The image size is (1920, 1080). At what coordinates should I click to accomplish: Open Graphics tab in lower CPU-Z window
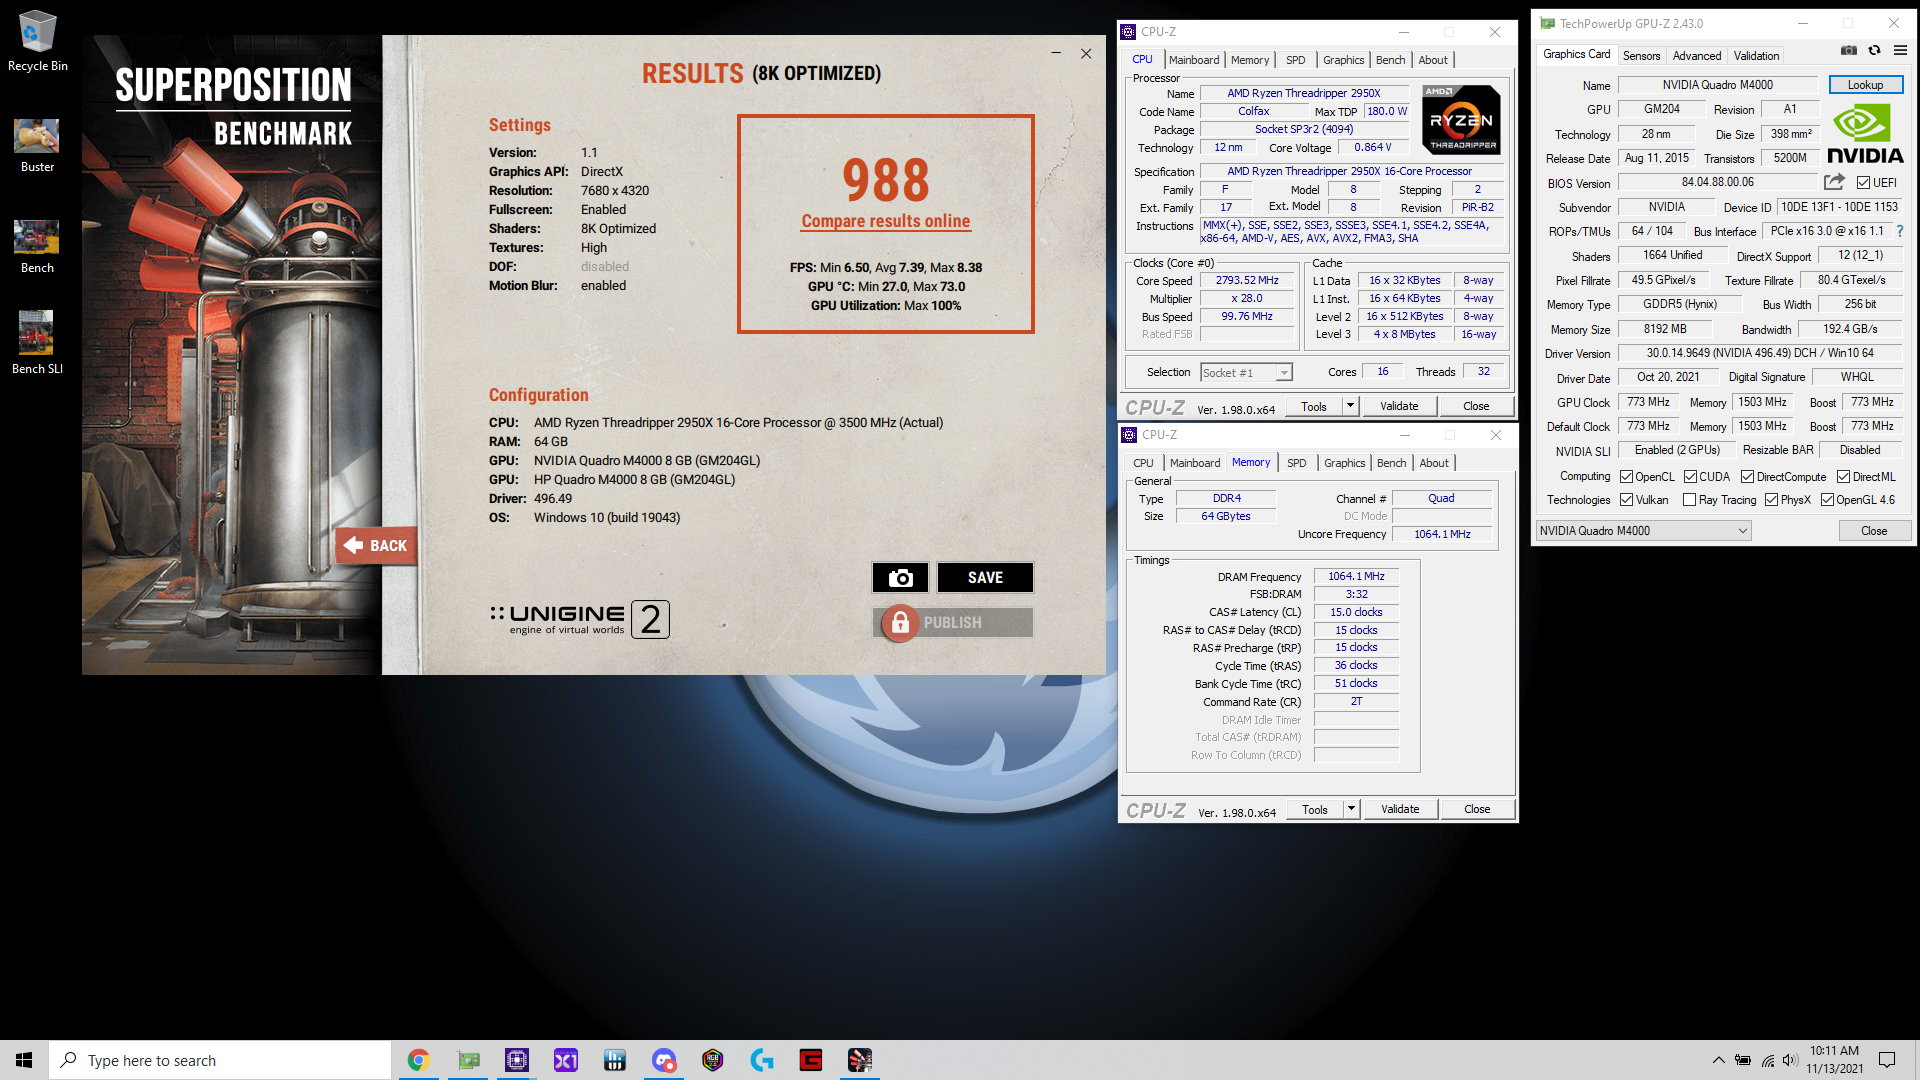tap(1344, 463)
